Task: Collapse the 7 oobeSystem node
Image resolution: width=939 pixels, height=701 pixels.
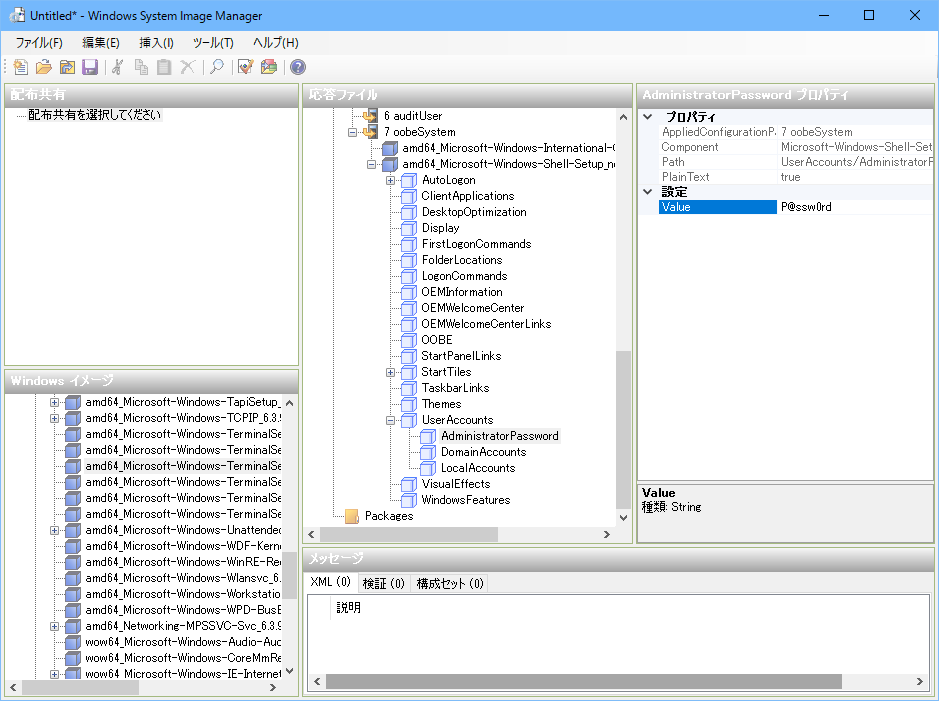Action: click(353, 132)
